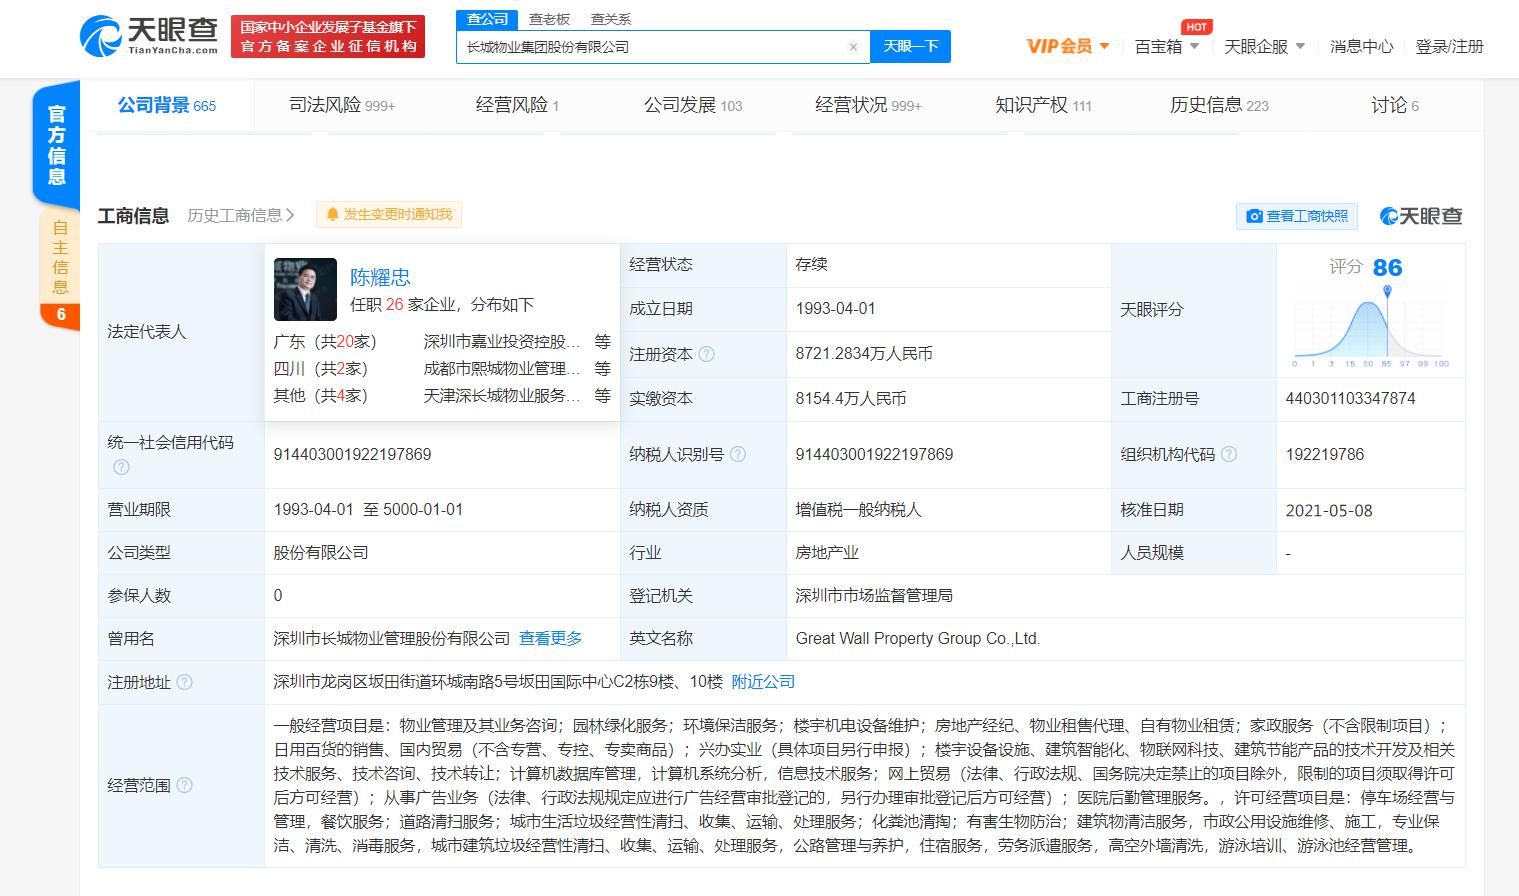The width and height of the screenshot is (1519, 896).
Task: Click 纳税人资质 value 增值税一般纳税人
Action: click(858, 510)
